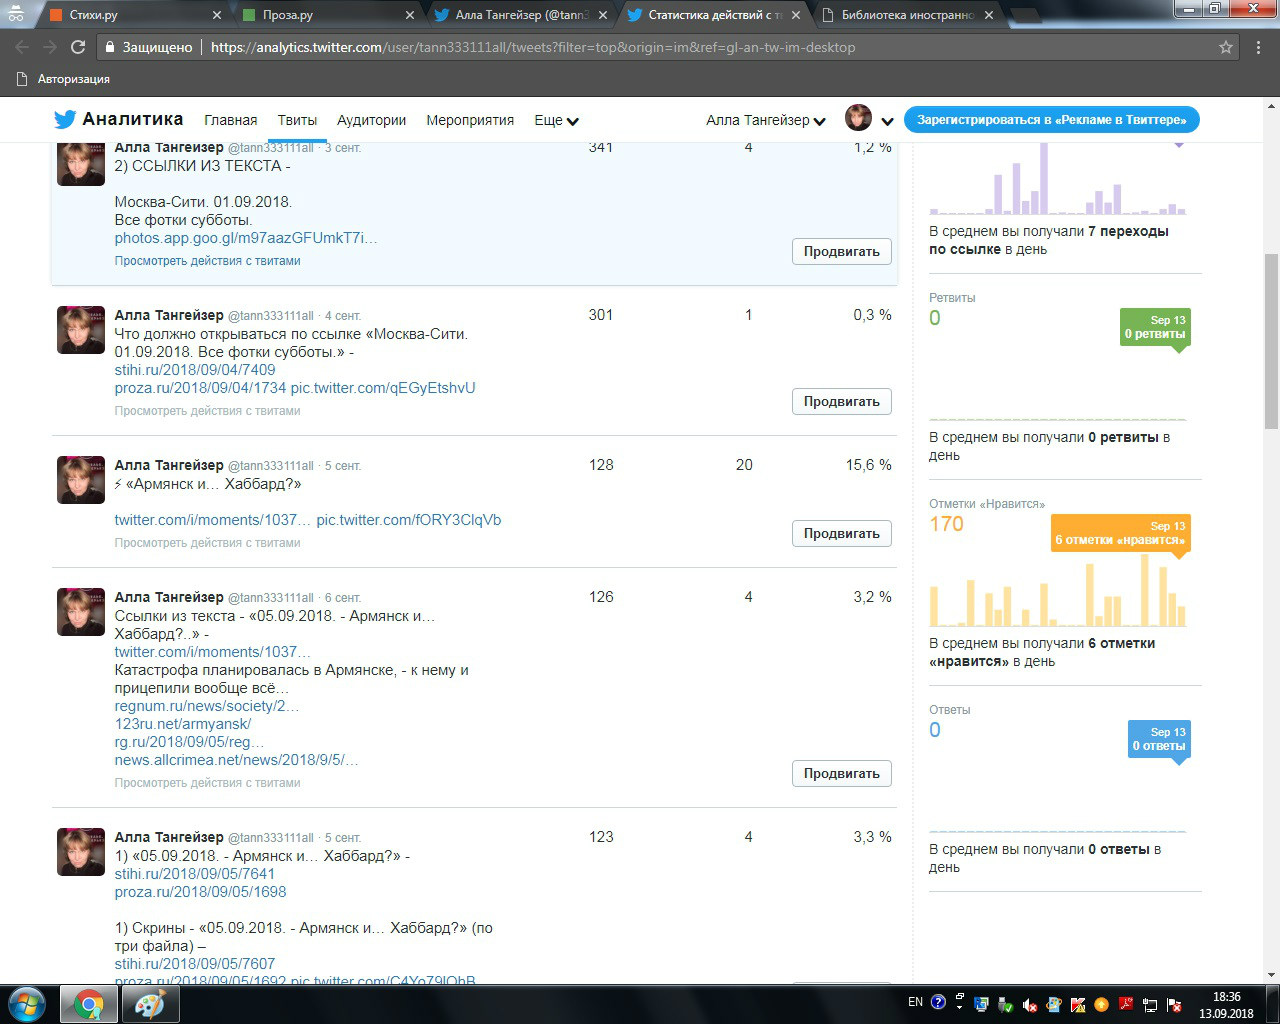Image resolution: width=1280 pixels, height=1024 pixels.
Task: Open the Chrome three-dot menu
Action: coord(1259,47)
